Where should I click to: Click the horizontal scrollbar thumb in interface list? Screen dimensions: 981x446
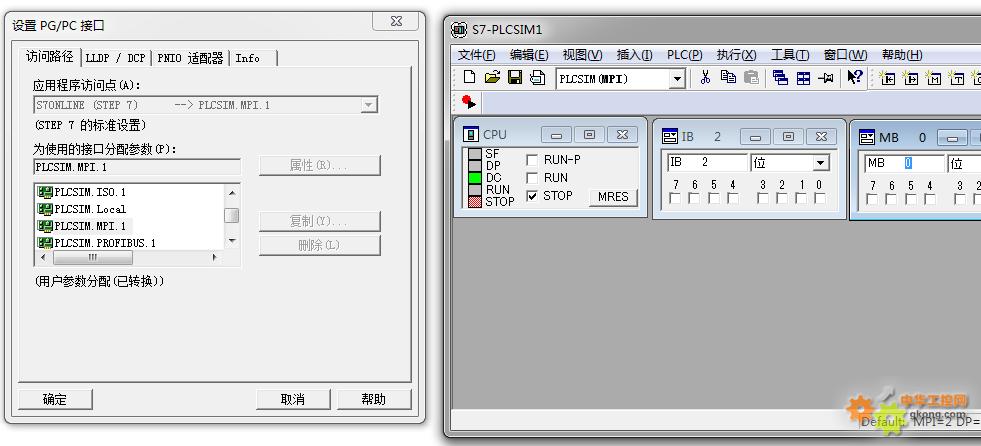click(x=93, y=257)
